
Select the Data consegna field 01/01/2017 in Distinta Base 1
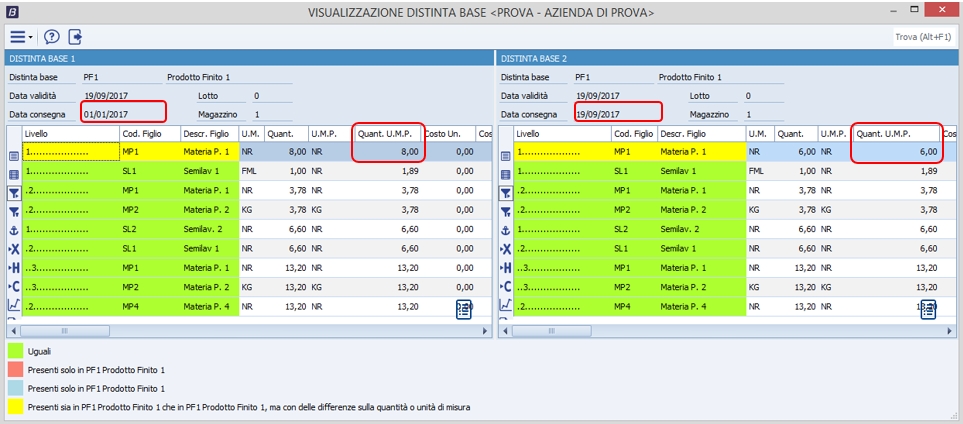(122, 114)
